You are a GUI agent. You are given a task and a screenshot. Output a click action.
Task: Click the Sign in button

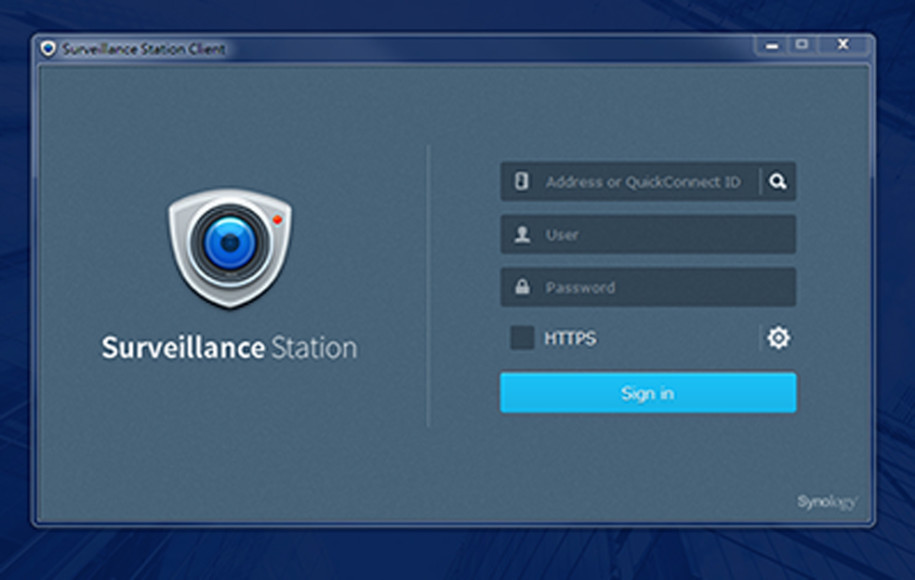(648, 393)
